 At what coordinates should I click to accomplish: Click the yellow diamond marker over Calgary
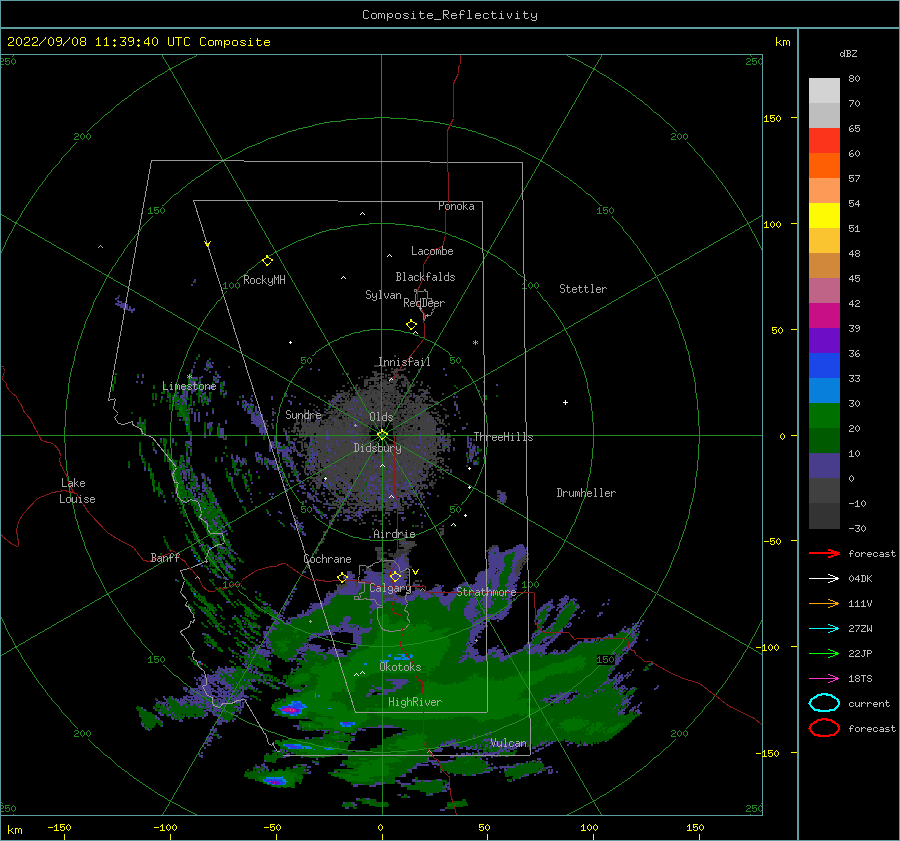click(x=395, y=576)
